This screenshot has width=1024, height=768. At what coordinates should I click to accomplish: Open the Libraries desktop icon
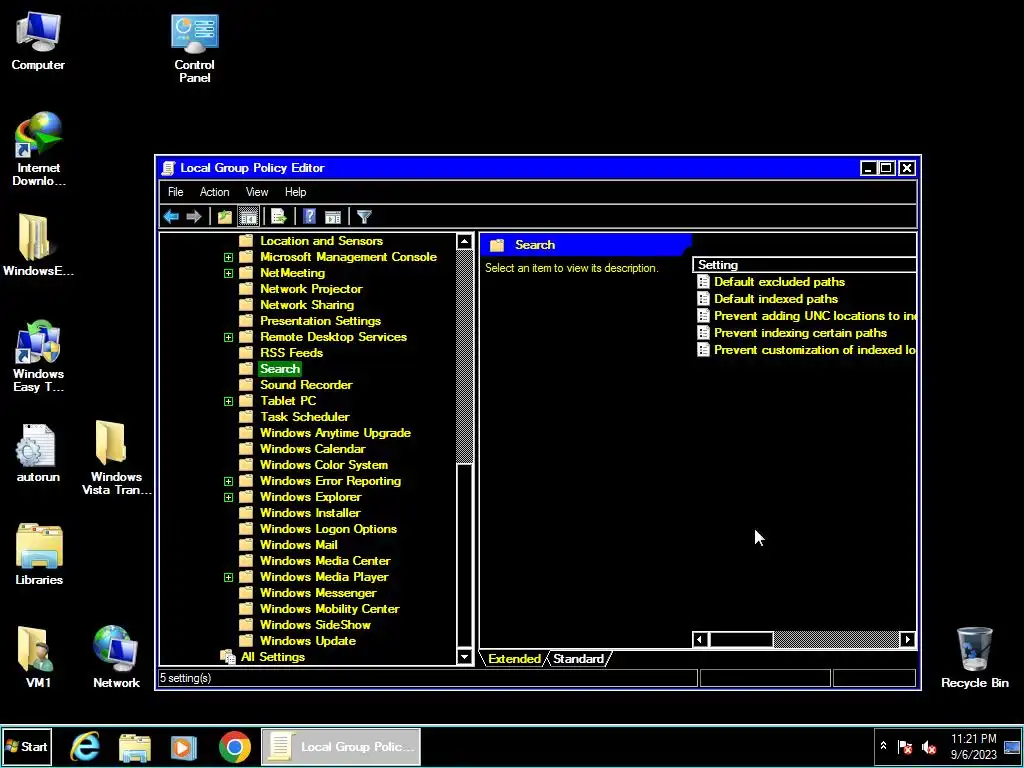39,554
